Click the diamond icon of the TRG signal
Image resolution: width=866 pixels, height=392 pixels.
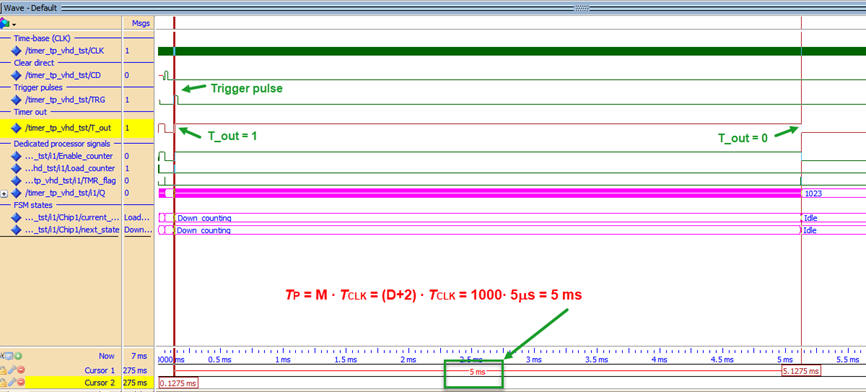point(16,100)
